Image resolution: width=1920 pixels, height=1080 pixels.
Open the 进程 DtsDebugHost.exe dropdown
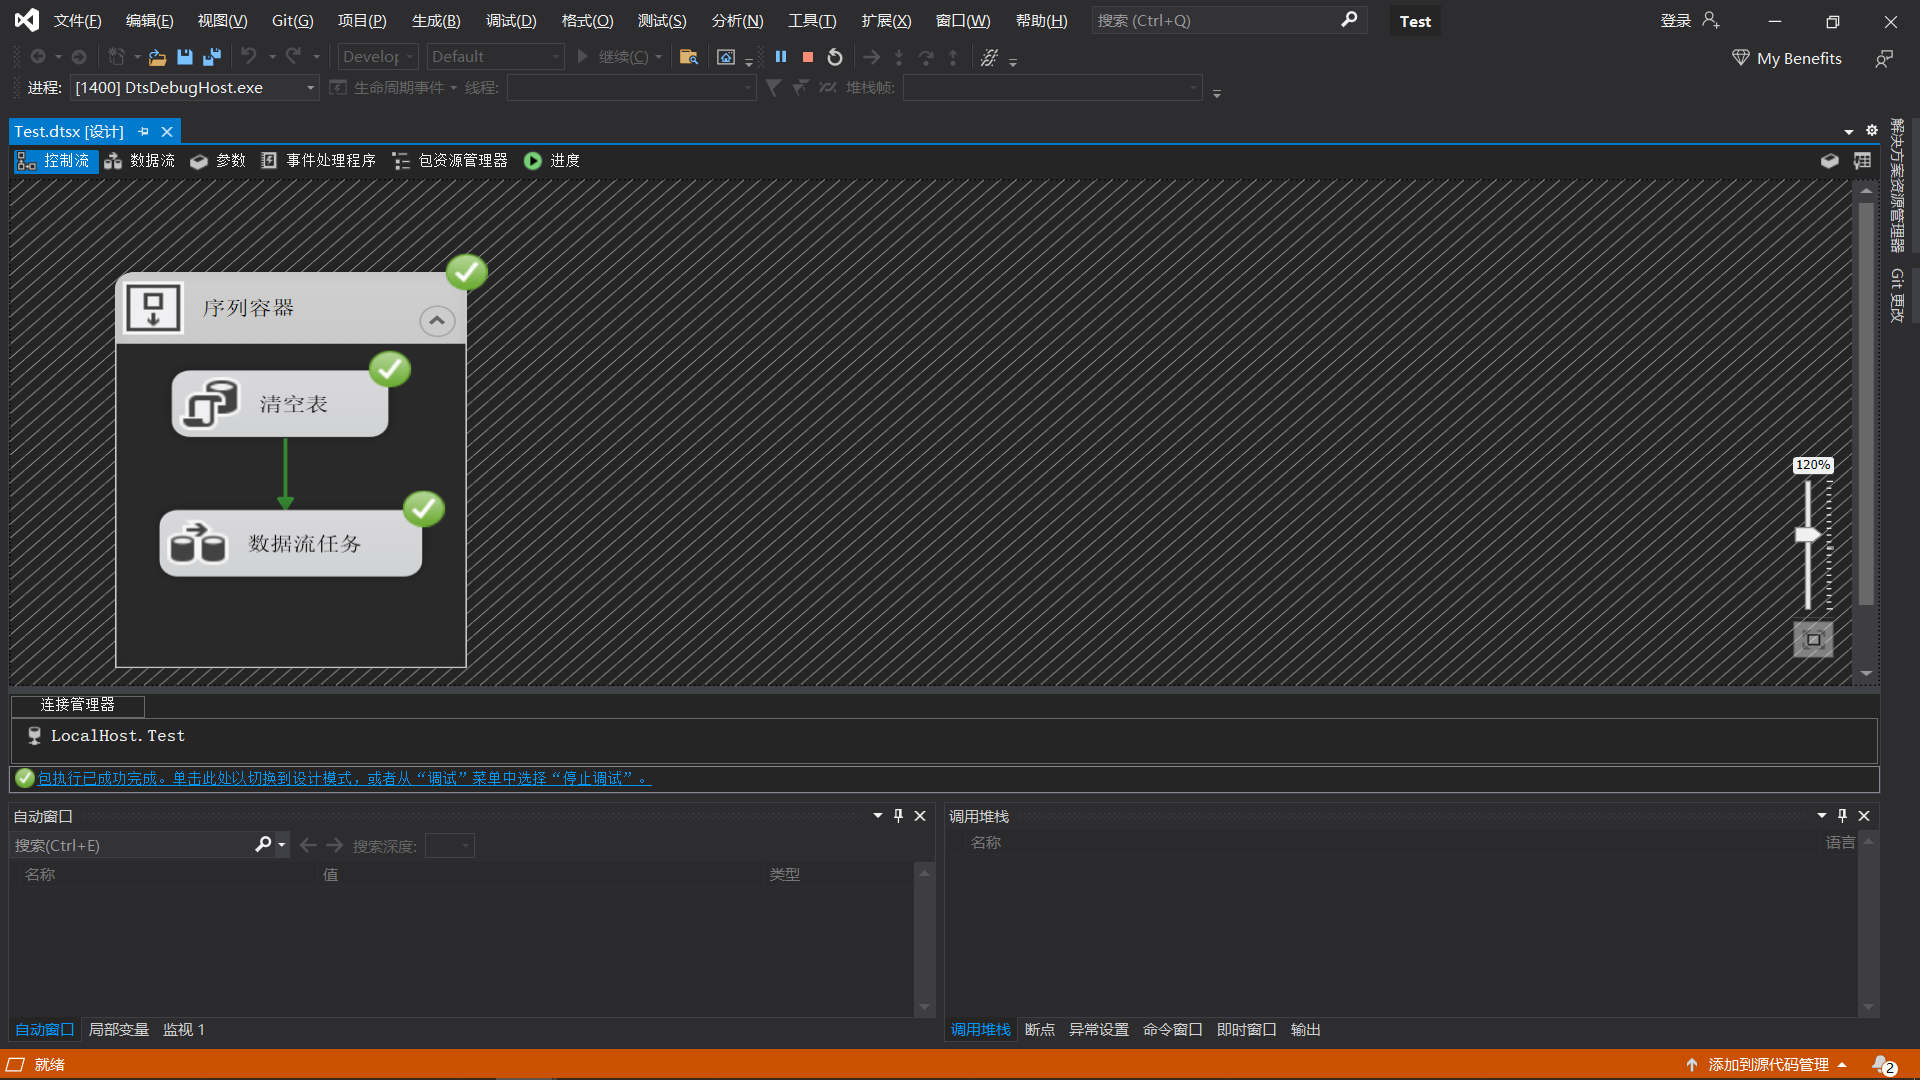tap(310, 88)
